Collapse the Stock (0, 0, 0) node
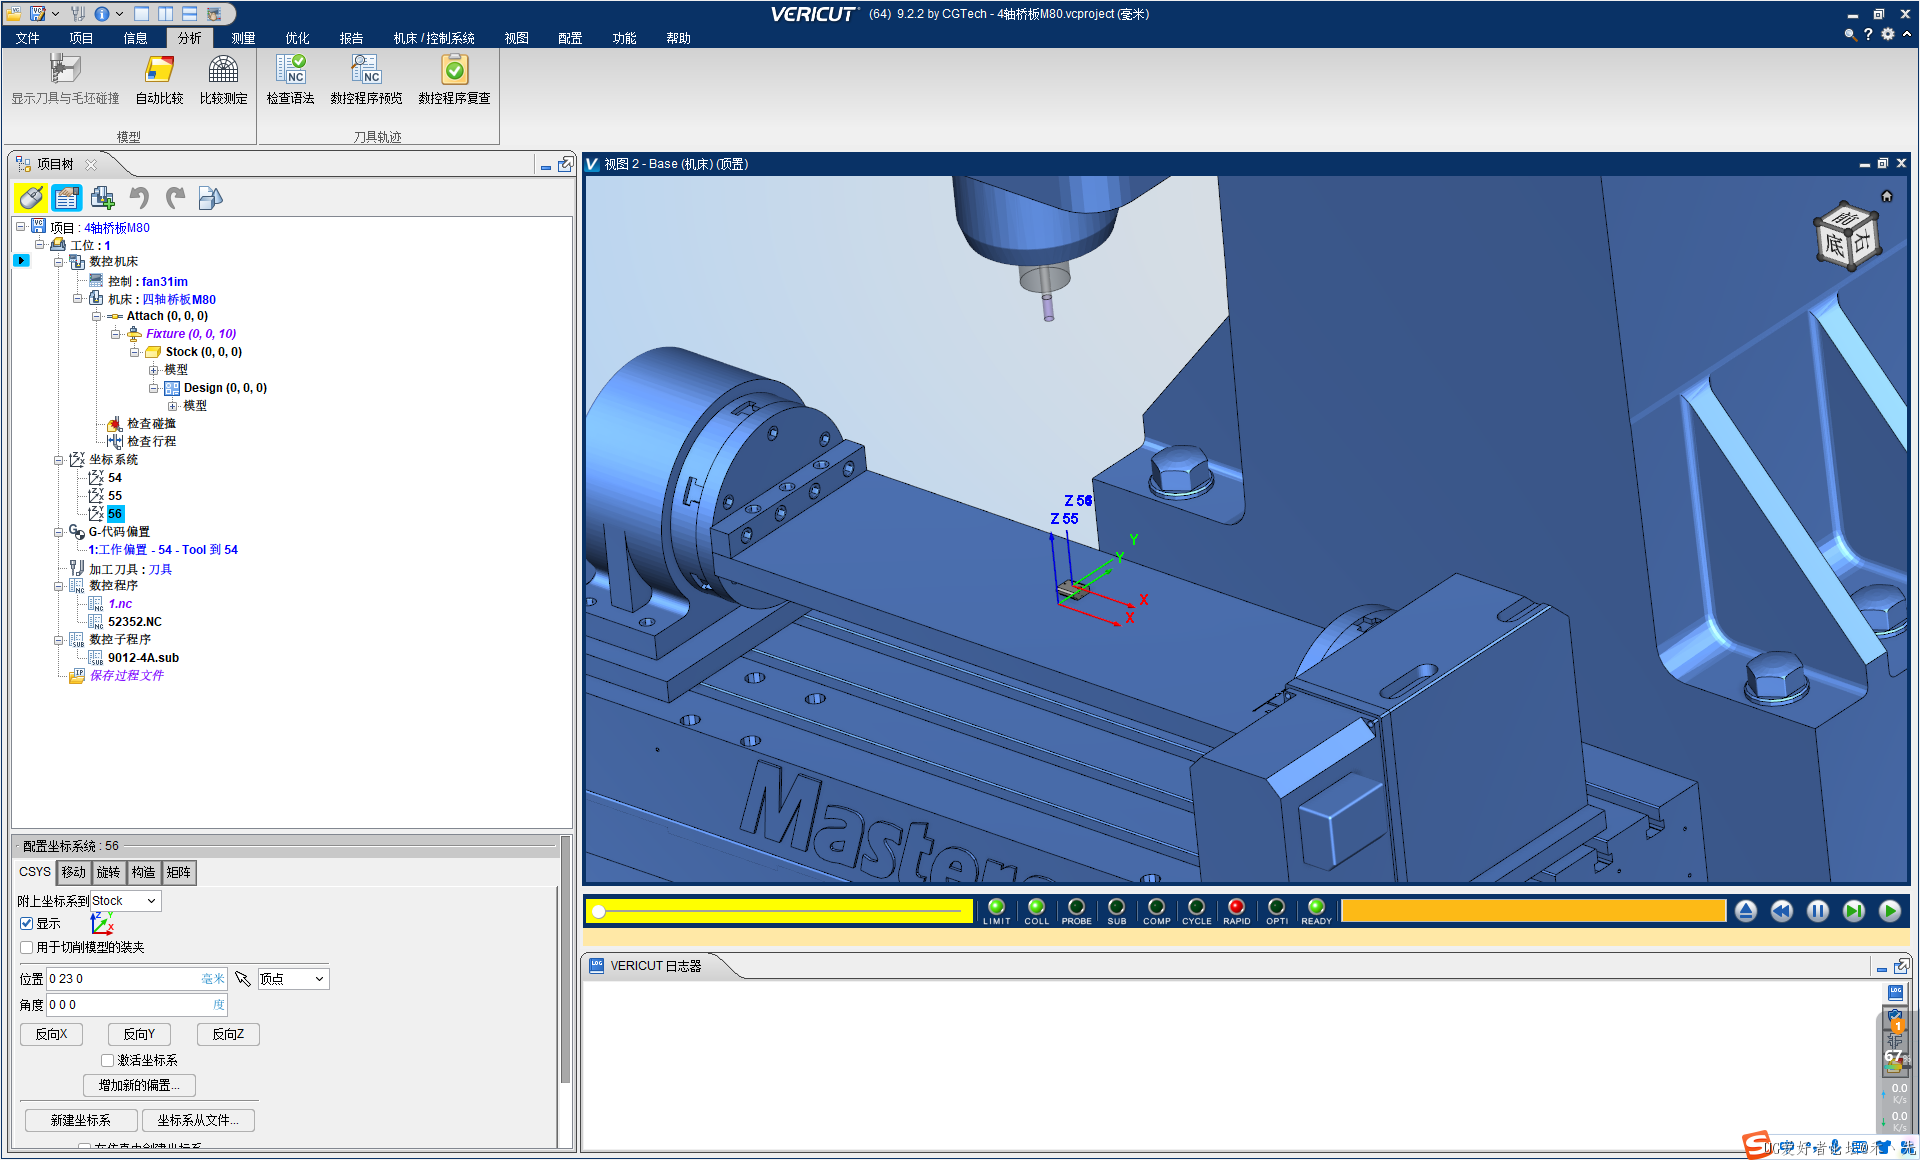This screenshot has width=1920, height=1160. coord(134,352)
